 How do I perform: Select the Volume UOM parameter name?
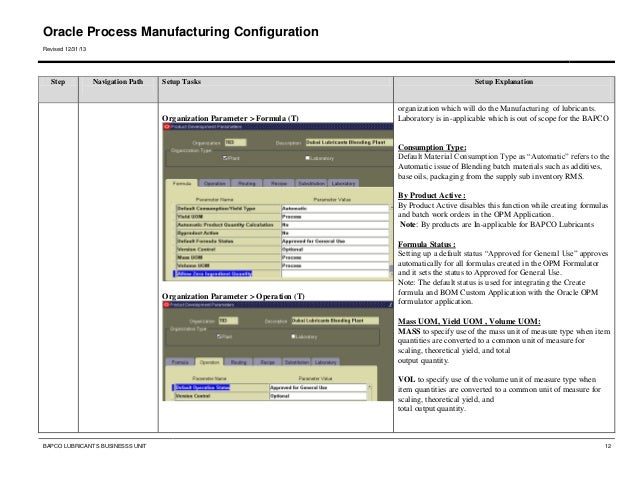tap(228, 266)
